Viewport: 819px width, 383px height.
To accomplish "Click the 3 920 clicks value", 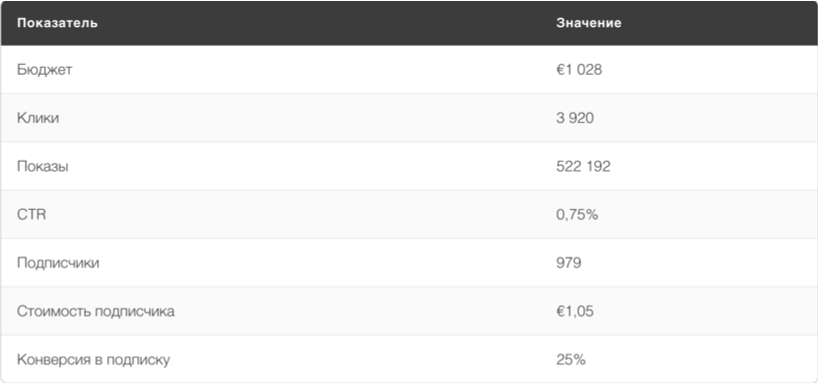I will pyautogui.click(x=575, y=118).
